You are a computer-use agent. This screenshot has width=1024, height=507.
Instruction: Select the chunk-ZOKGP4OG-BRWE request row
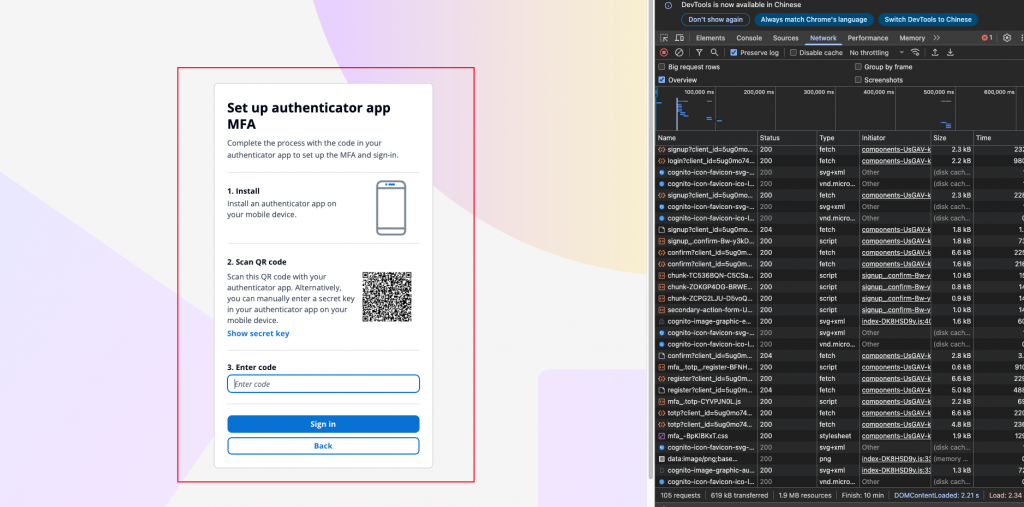(x=839, y=287)
